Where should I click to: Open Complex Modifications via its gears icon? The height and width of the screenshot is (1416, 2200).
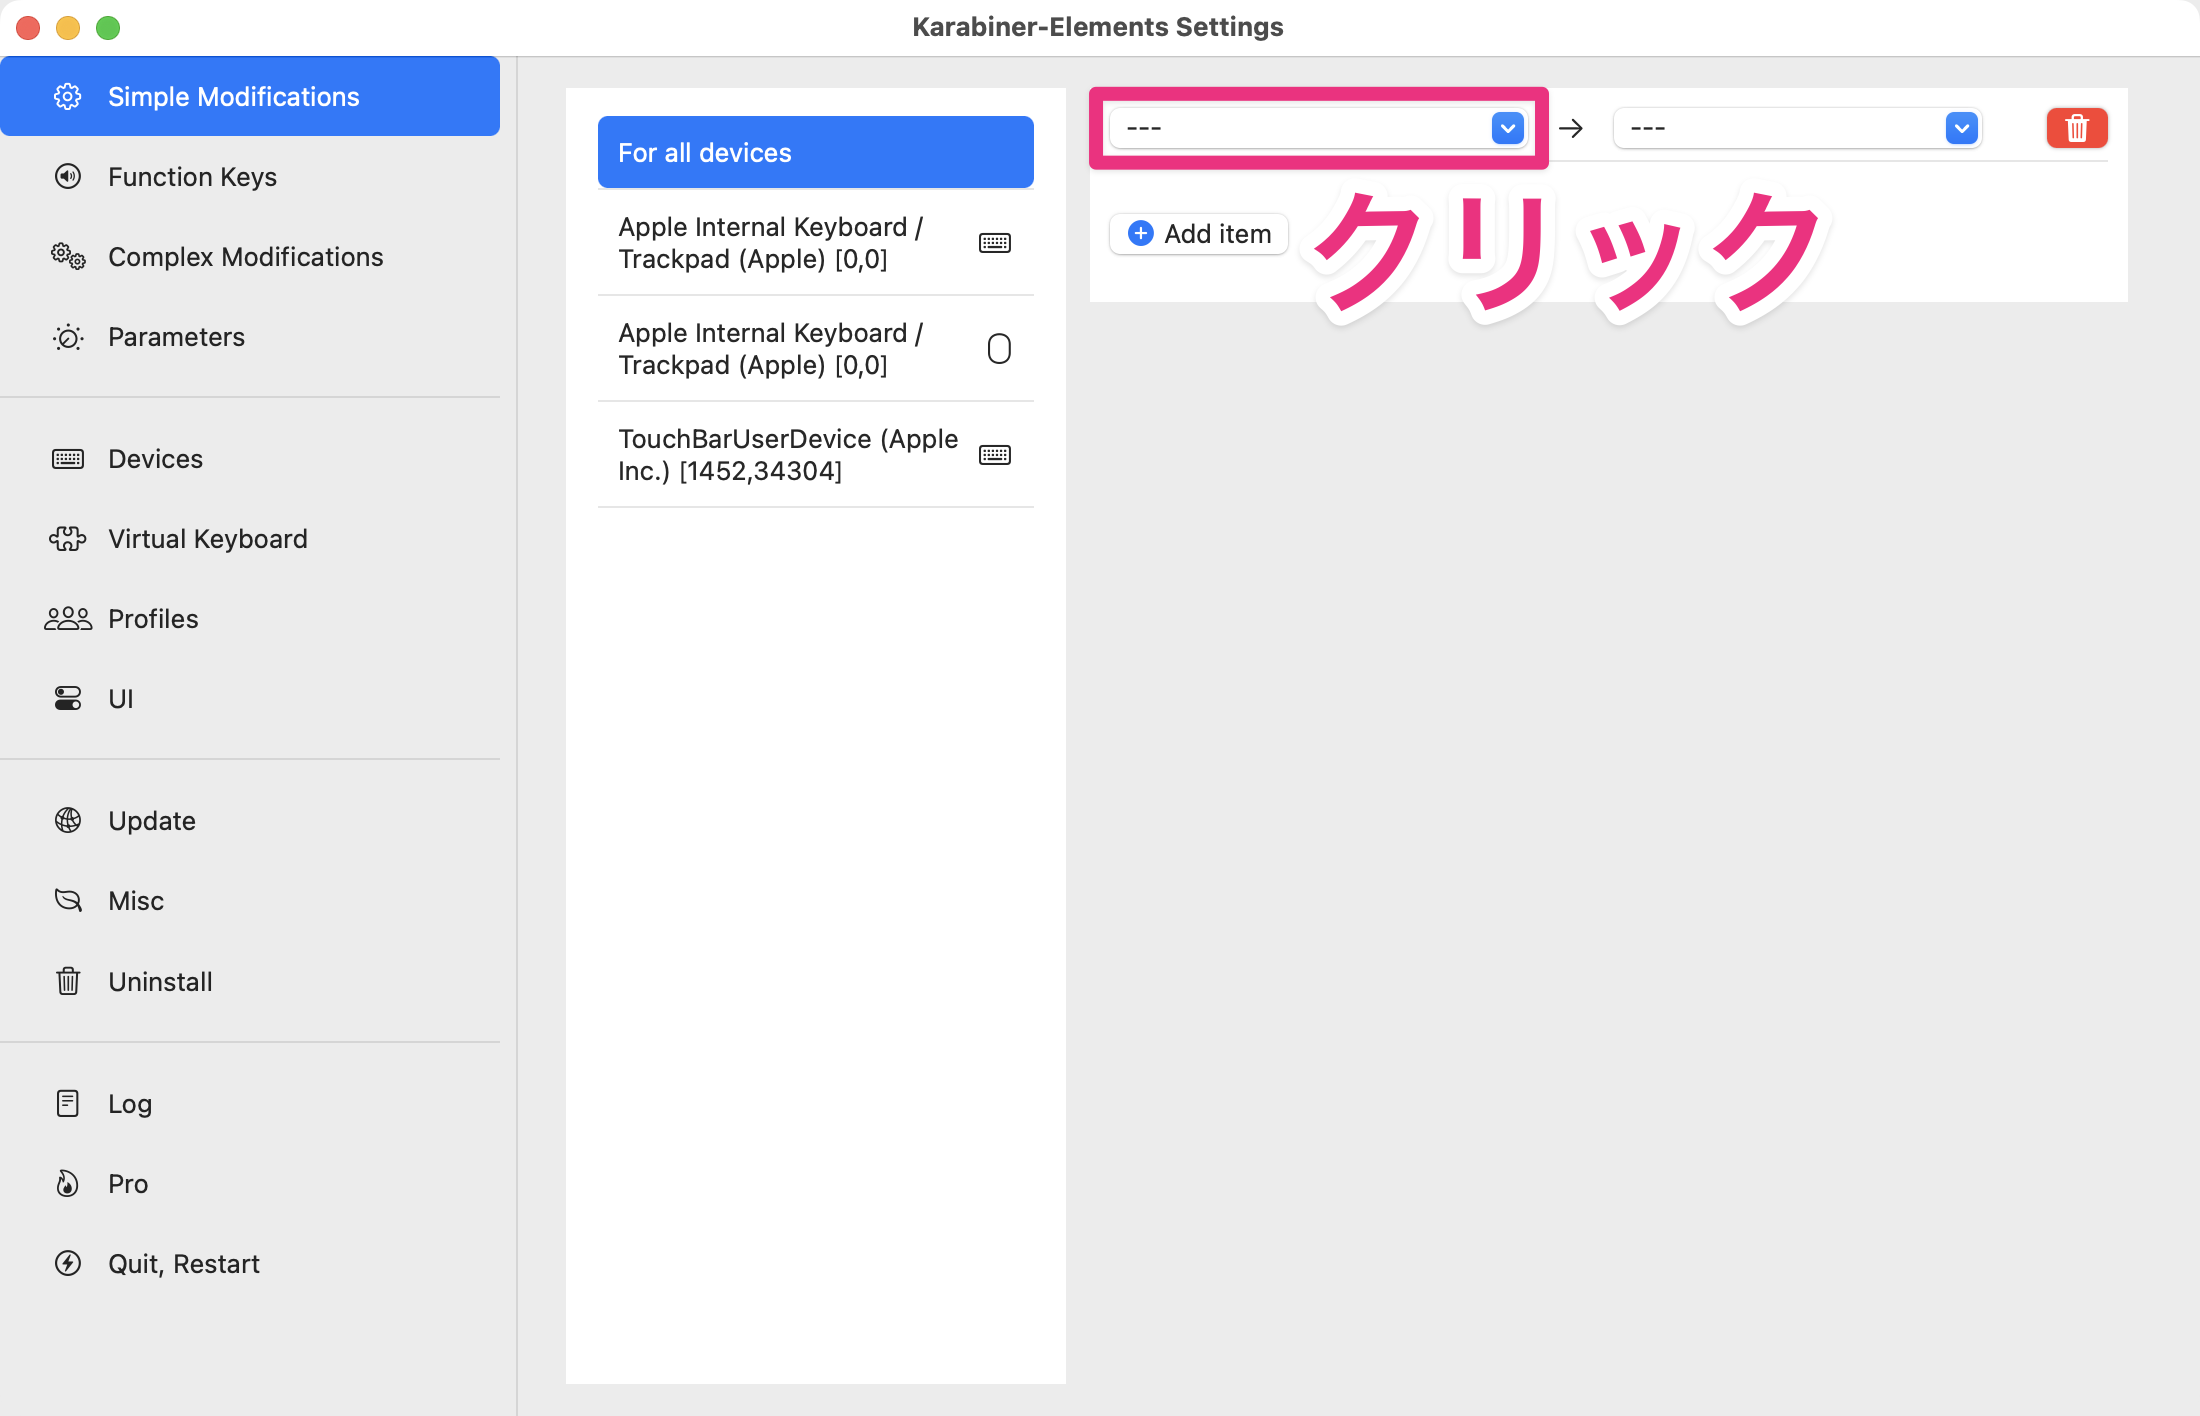pos(67,257)
